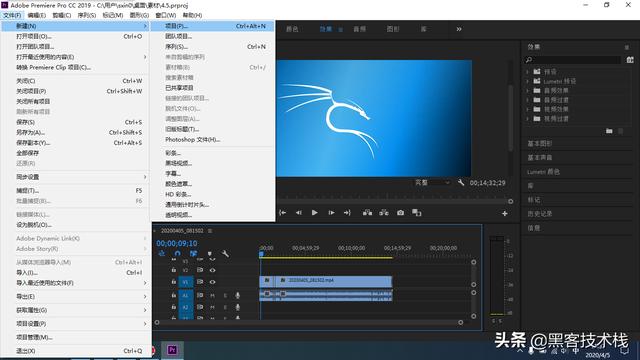Click Step Forward one frame button

pyautogui.click(x=331, y=213)
